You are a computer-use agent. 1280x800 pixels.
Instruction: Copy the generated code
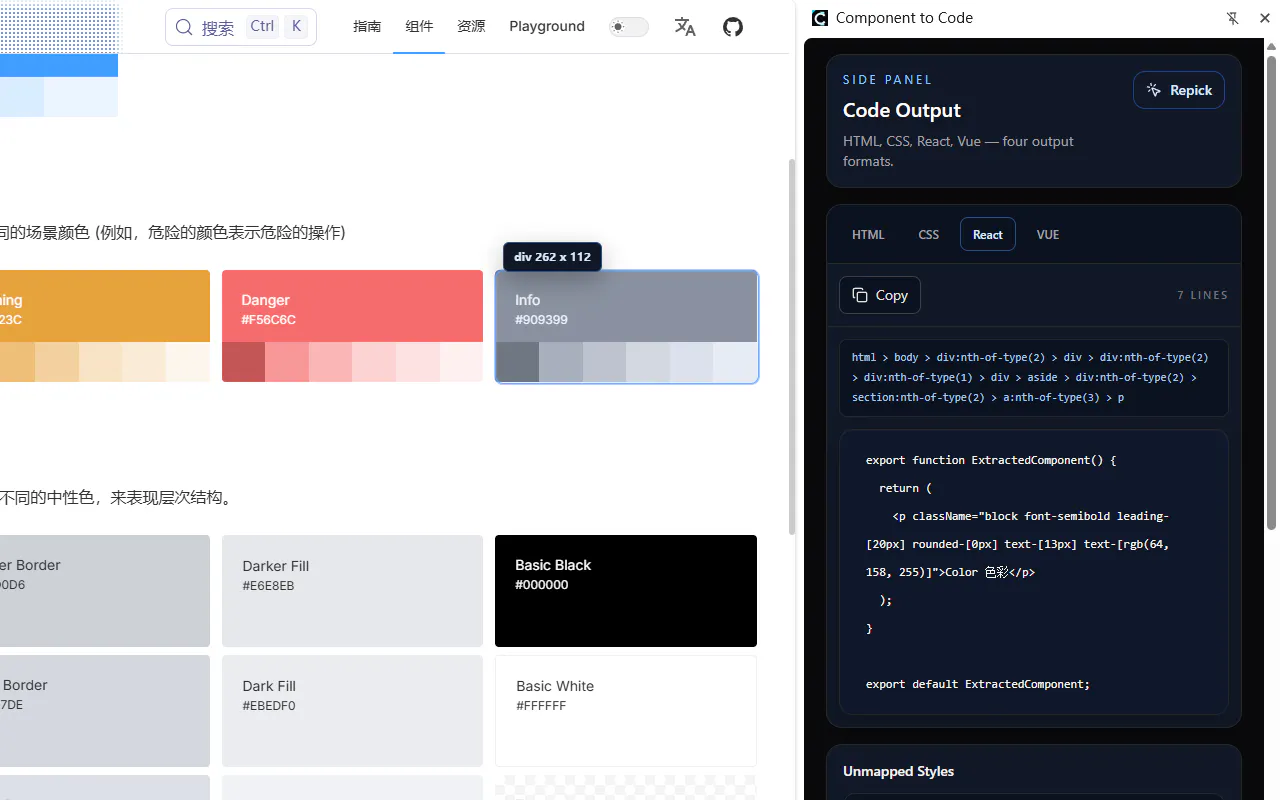pyautogui.click(x=880, y=295)
